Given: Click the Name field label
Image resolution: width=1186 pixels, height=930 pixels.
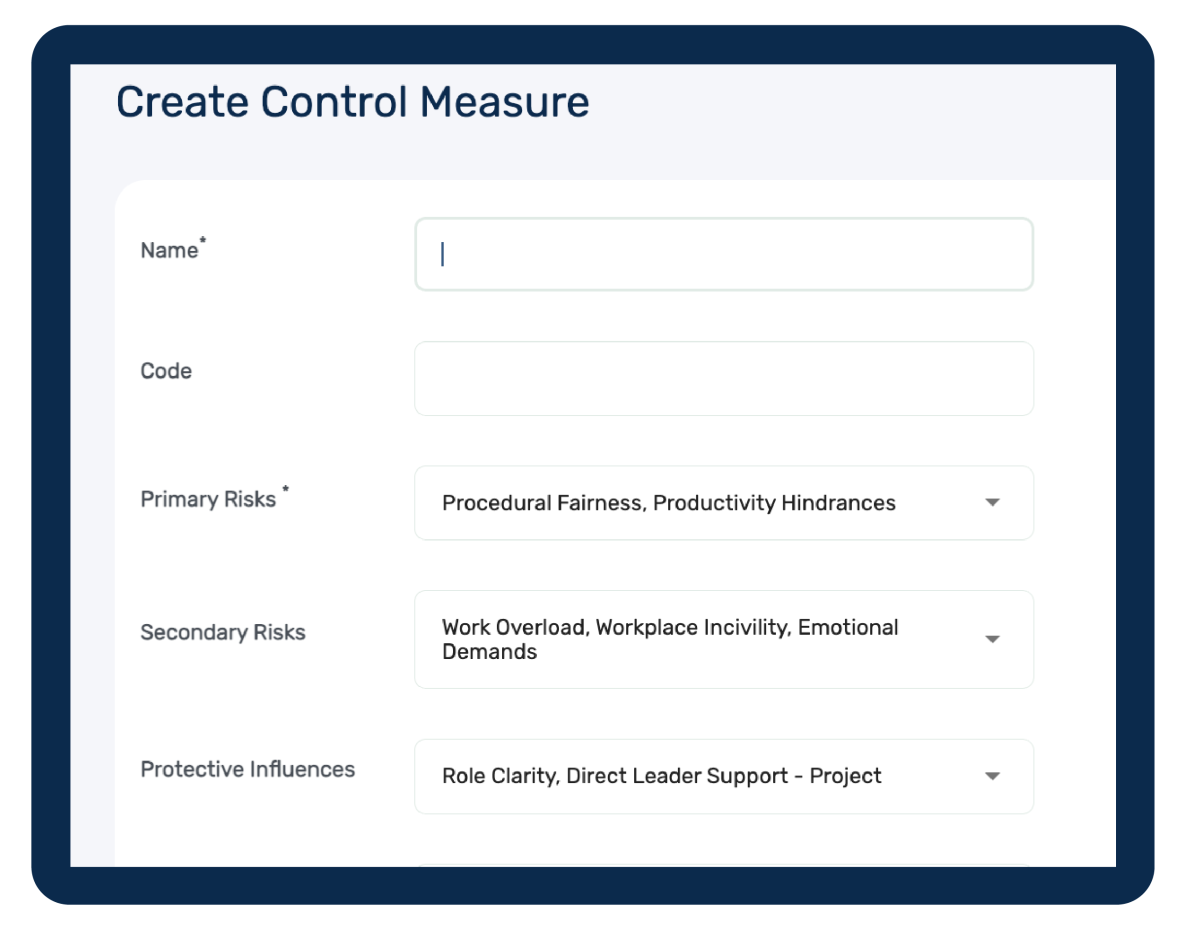Looking at the screenshot, I should 169,251.
